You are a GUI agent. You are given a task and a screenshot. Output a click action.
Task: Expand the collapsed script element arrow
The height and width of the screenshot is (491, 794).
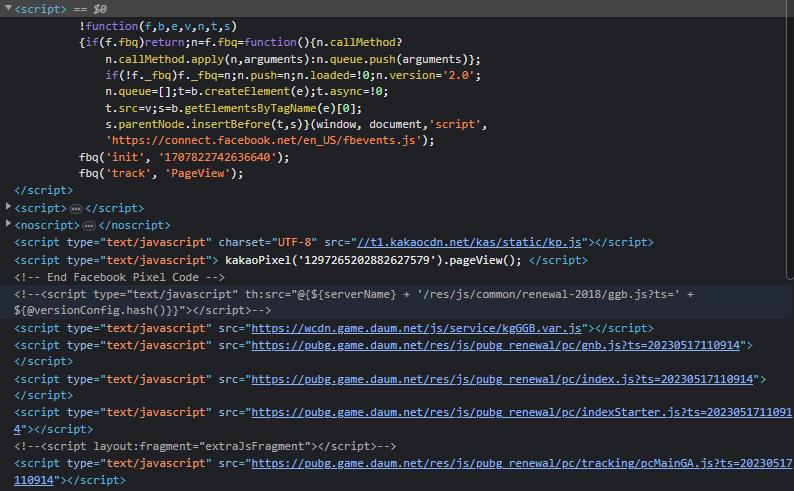click(8, 207)
